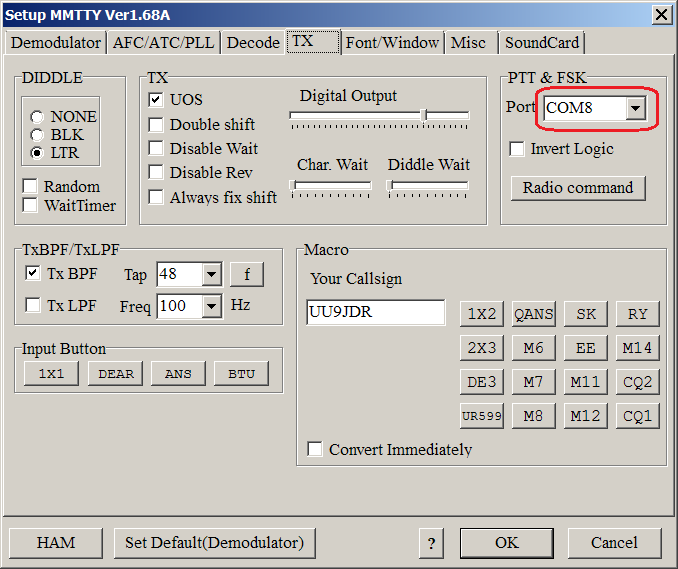Click the CQ1 macro button
Screen dimensions: 678x569
click(638, 416)
